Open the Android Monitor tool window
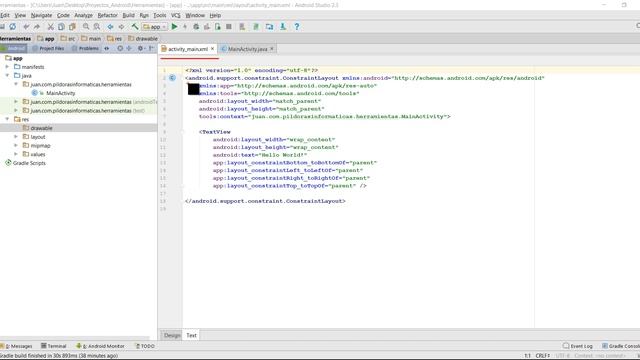 [x=100, y=346]
